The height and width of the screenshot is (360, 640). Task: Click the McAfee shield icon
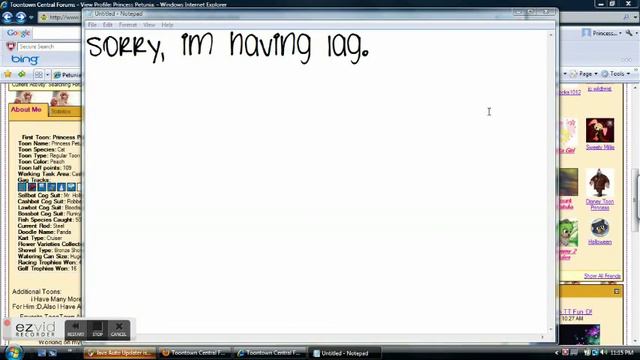(x=11, y=47)
